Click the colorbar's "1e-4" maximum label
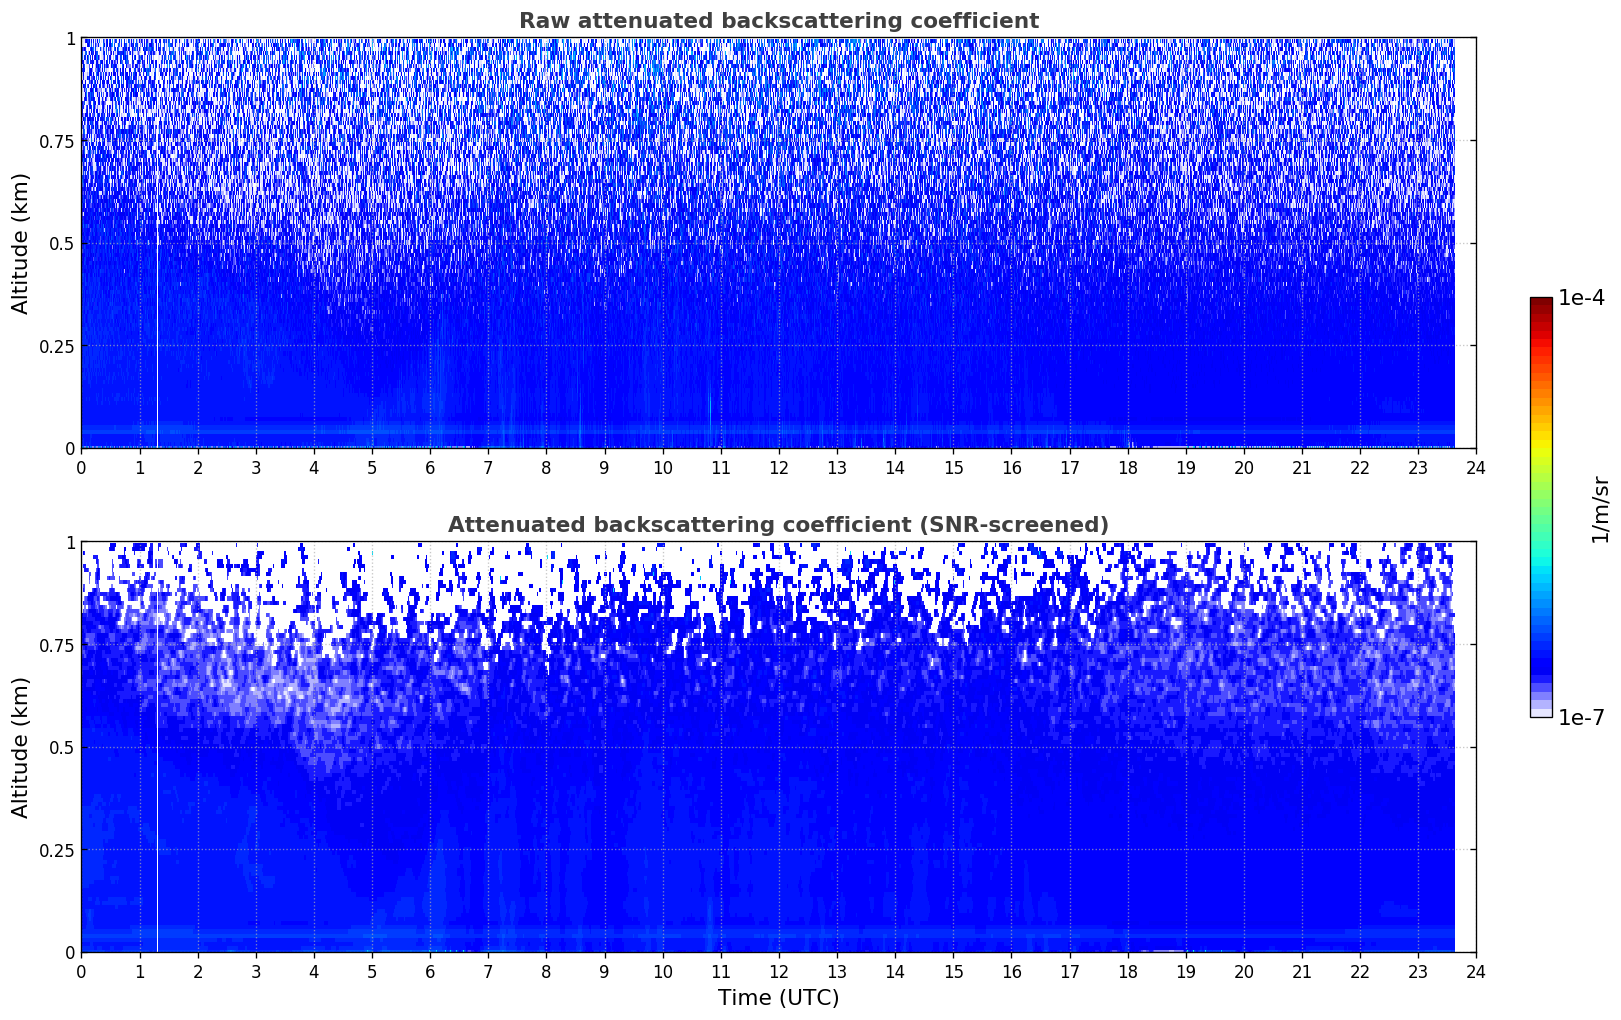This screenshot has height=1020, width=1621. click(1580, 299)
